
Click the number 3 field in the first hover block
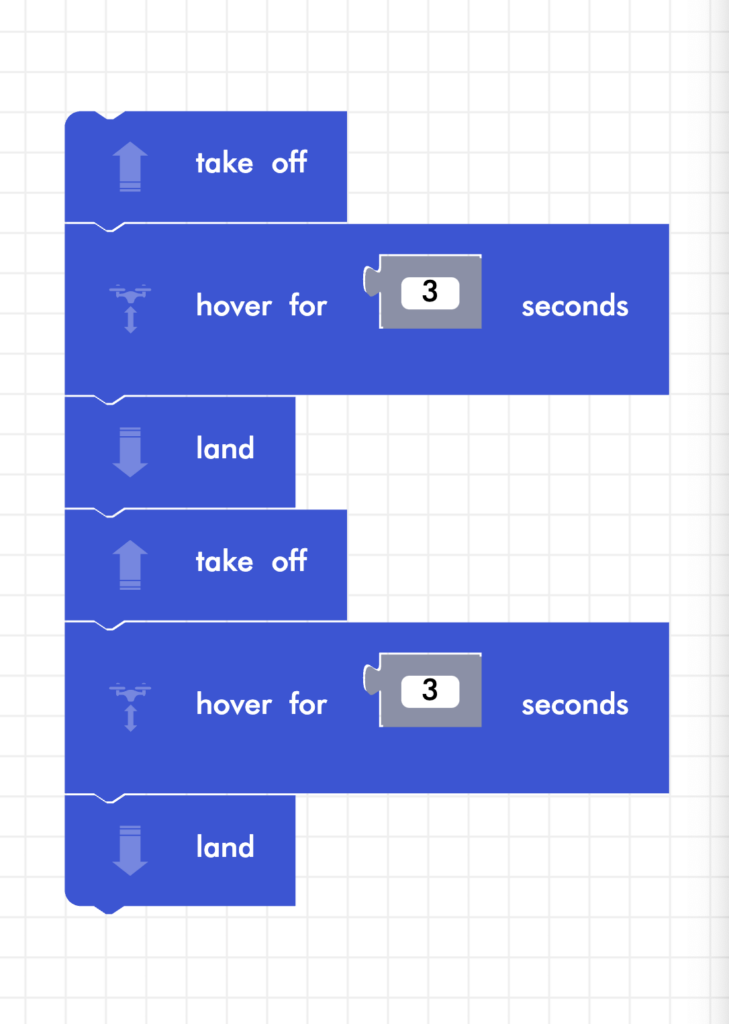tap(430, 292)
